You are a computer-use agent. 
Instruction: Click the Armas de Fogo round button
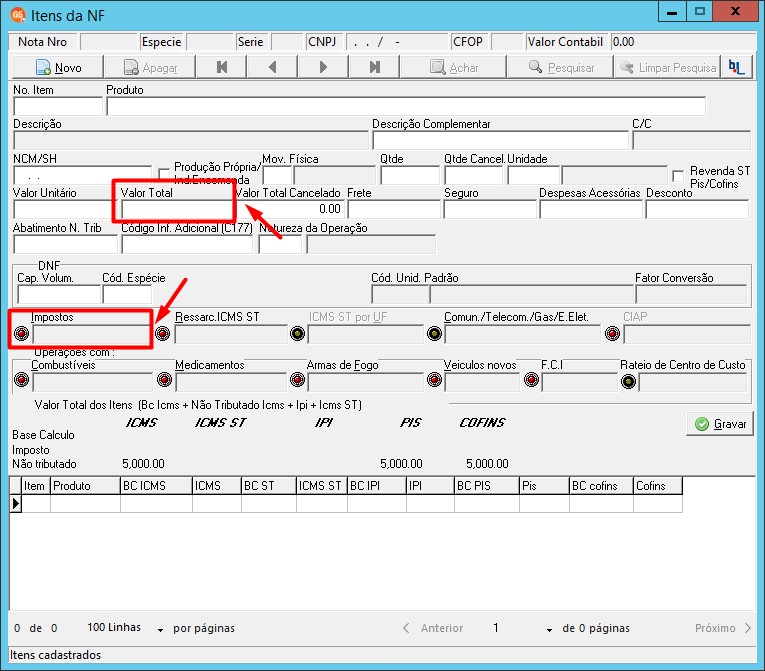[298, 380]
